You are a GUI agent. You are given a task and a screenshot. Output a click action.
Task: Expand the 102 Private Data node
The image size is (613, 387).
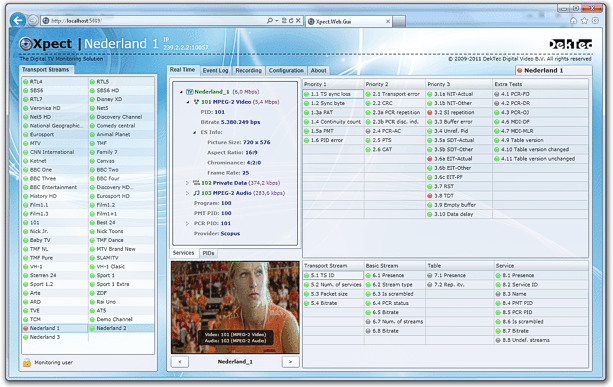(x=187, y=183)
